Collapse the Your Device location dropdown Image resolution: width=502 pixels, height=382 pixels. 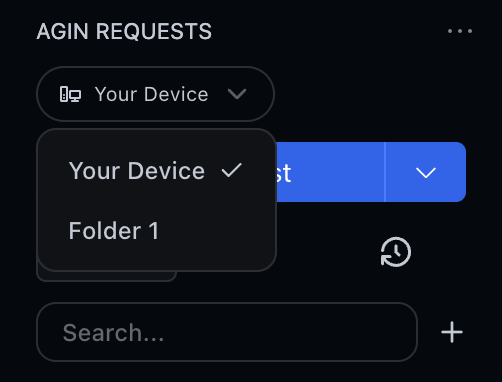[155, 94]
